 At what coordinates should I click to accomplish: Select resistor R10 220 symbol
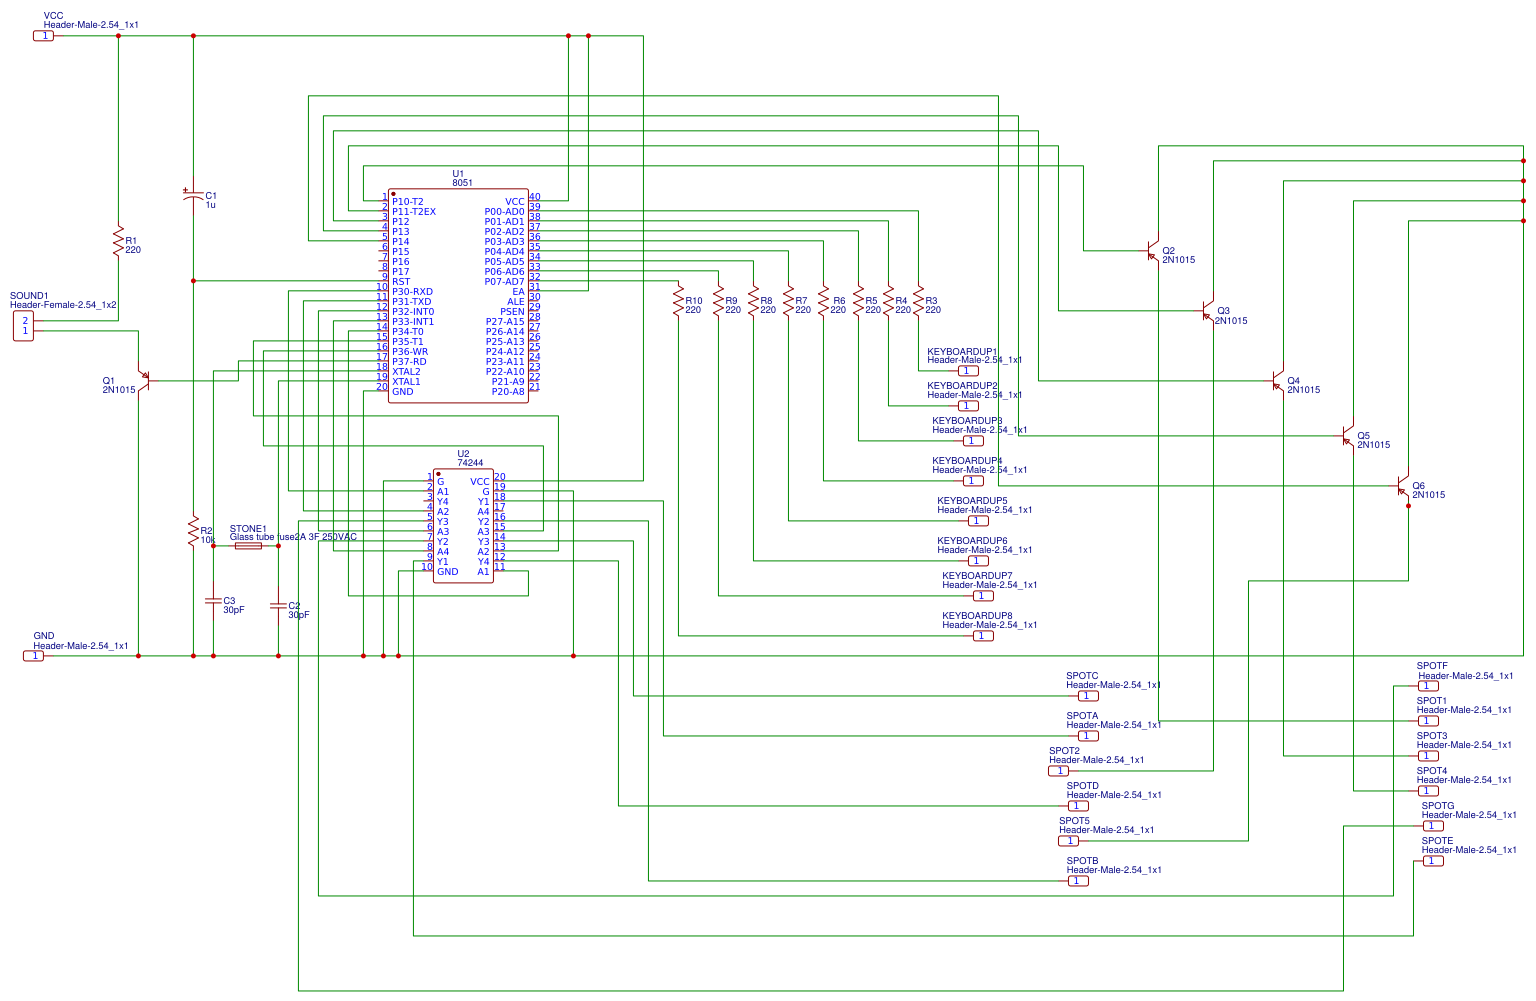[678, 301]
